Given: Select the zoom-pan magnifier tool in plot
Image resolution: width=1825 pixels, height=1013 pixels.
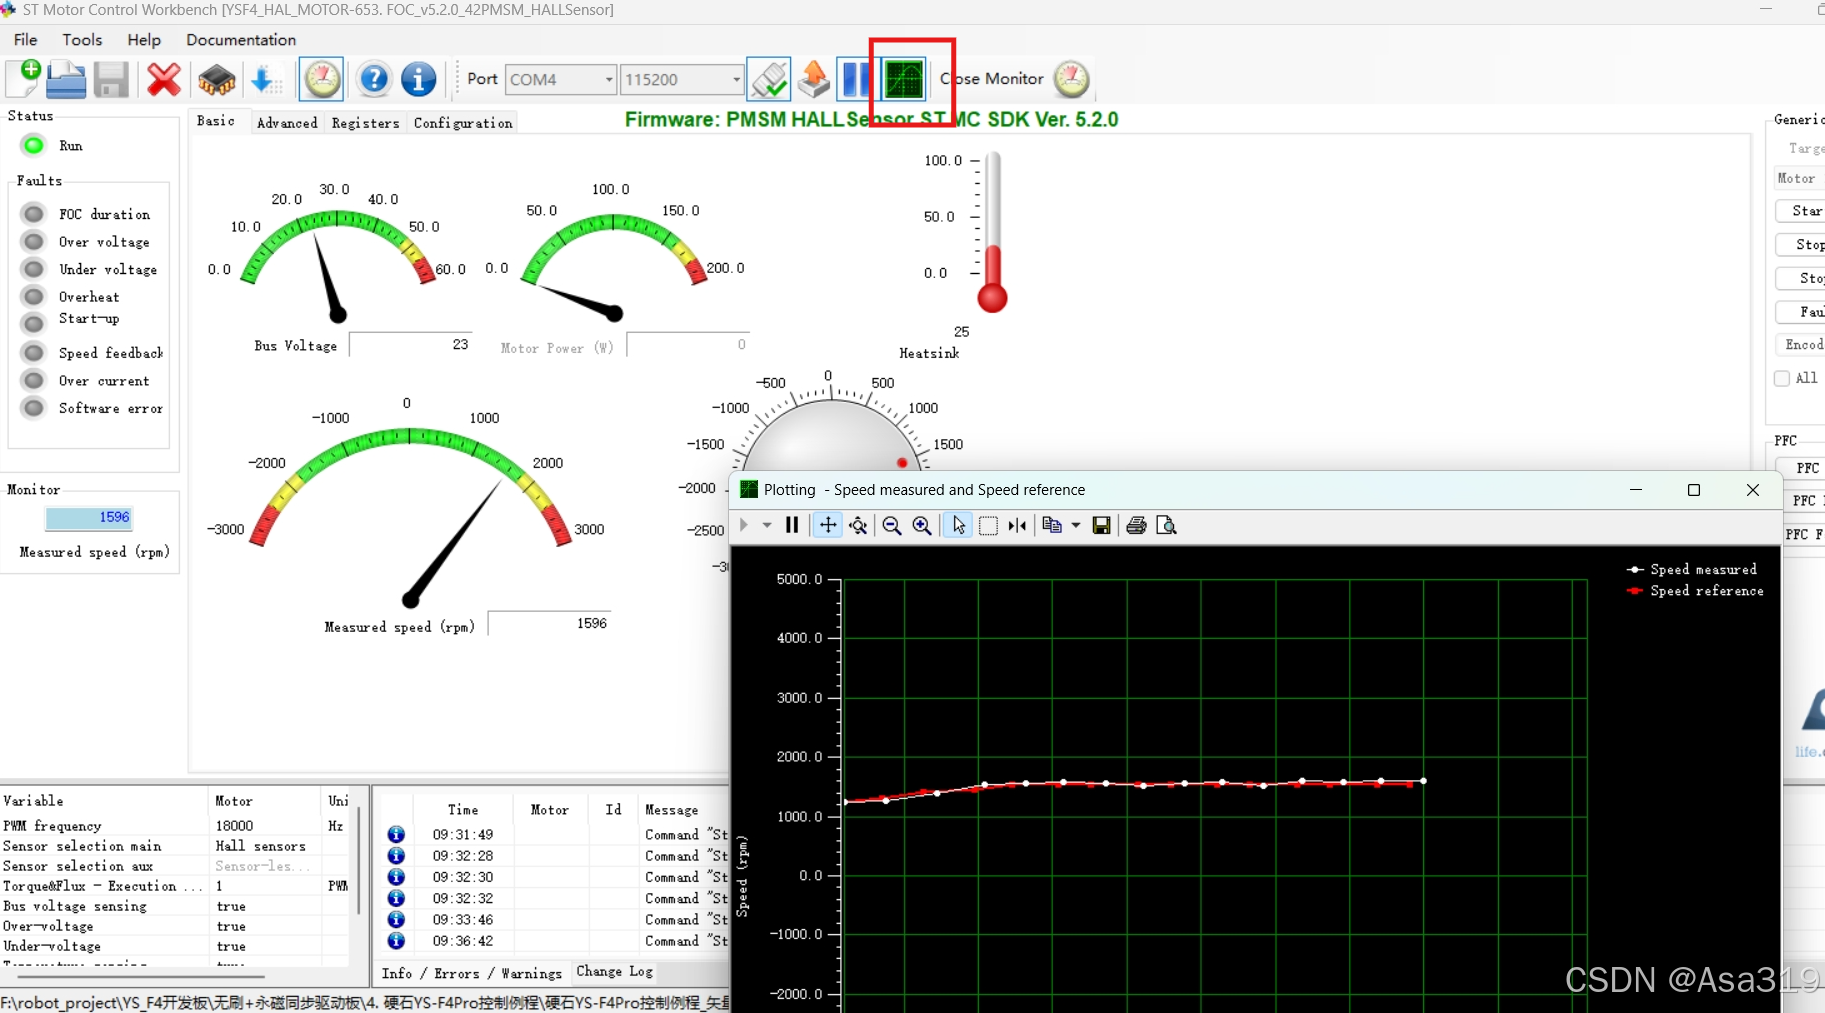Looking at the screenshot, I should 858,525.
